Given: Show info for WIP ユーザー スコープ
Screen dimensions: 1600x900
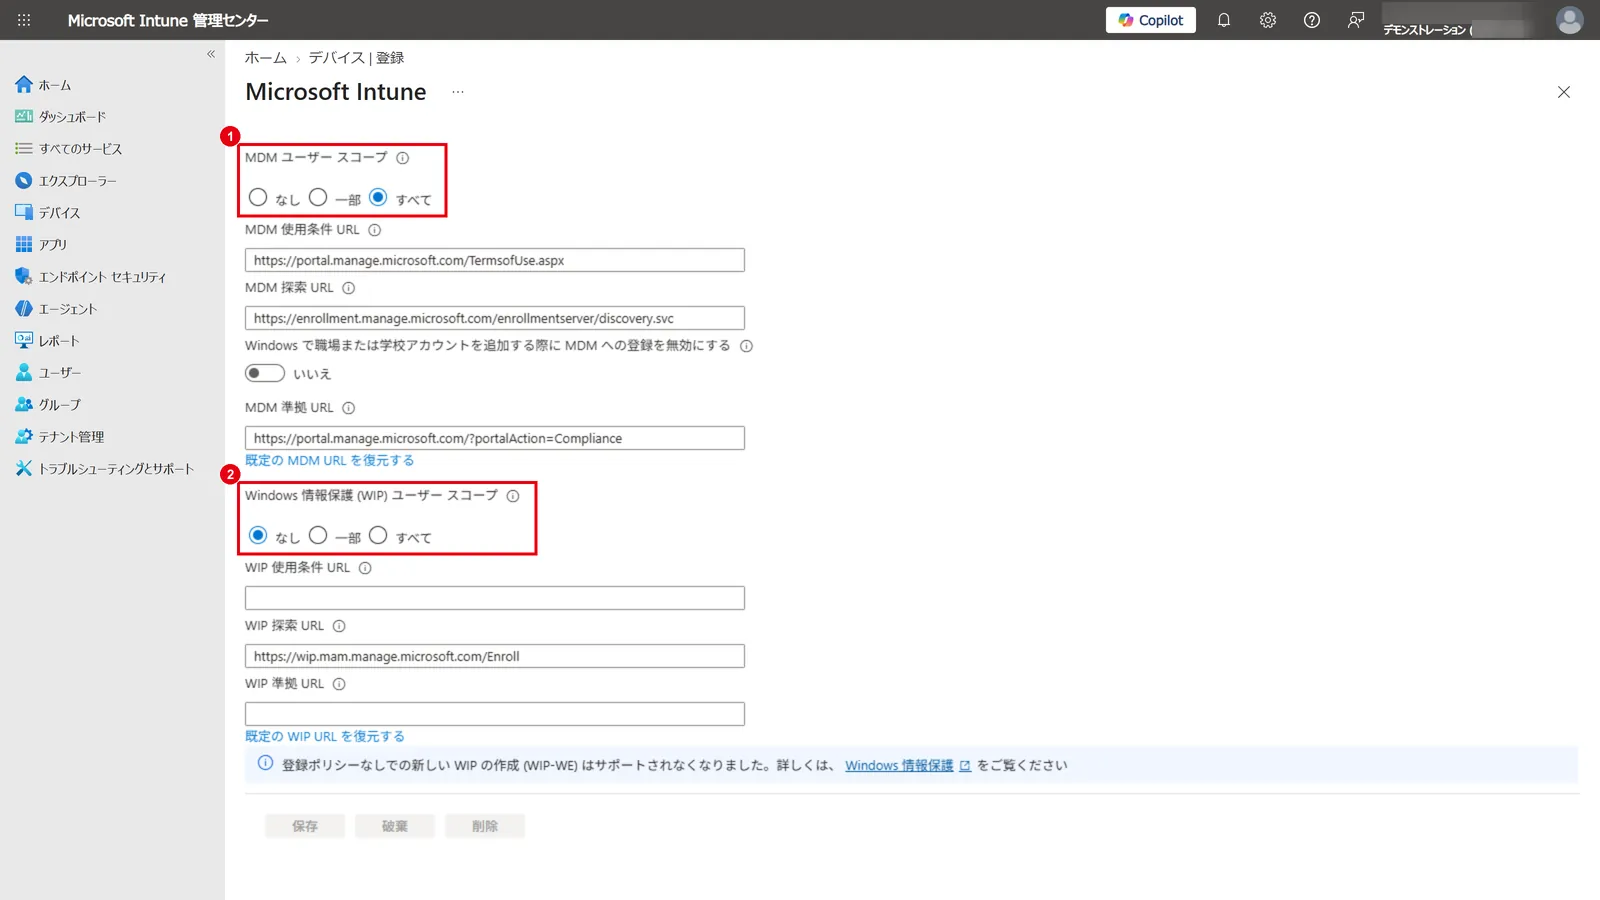Looking at the screenshot, I should click(x=512, y=496).
